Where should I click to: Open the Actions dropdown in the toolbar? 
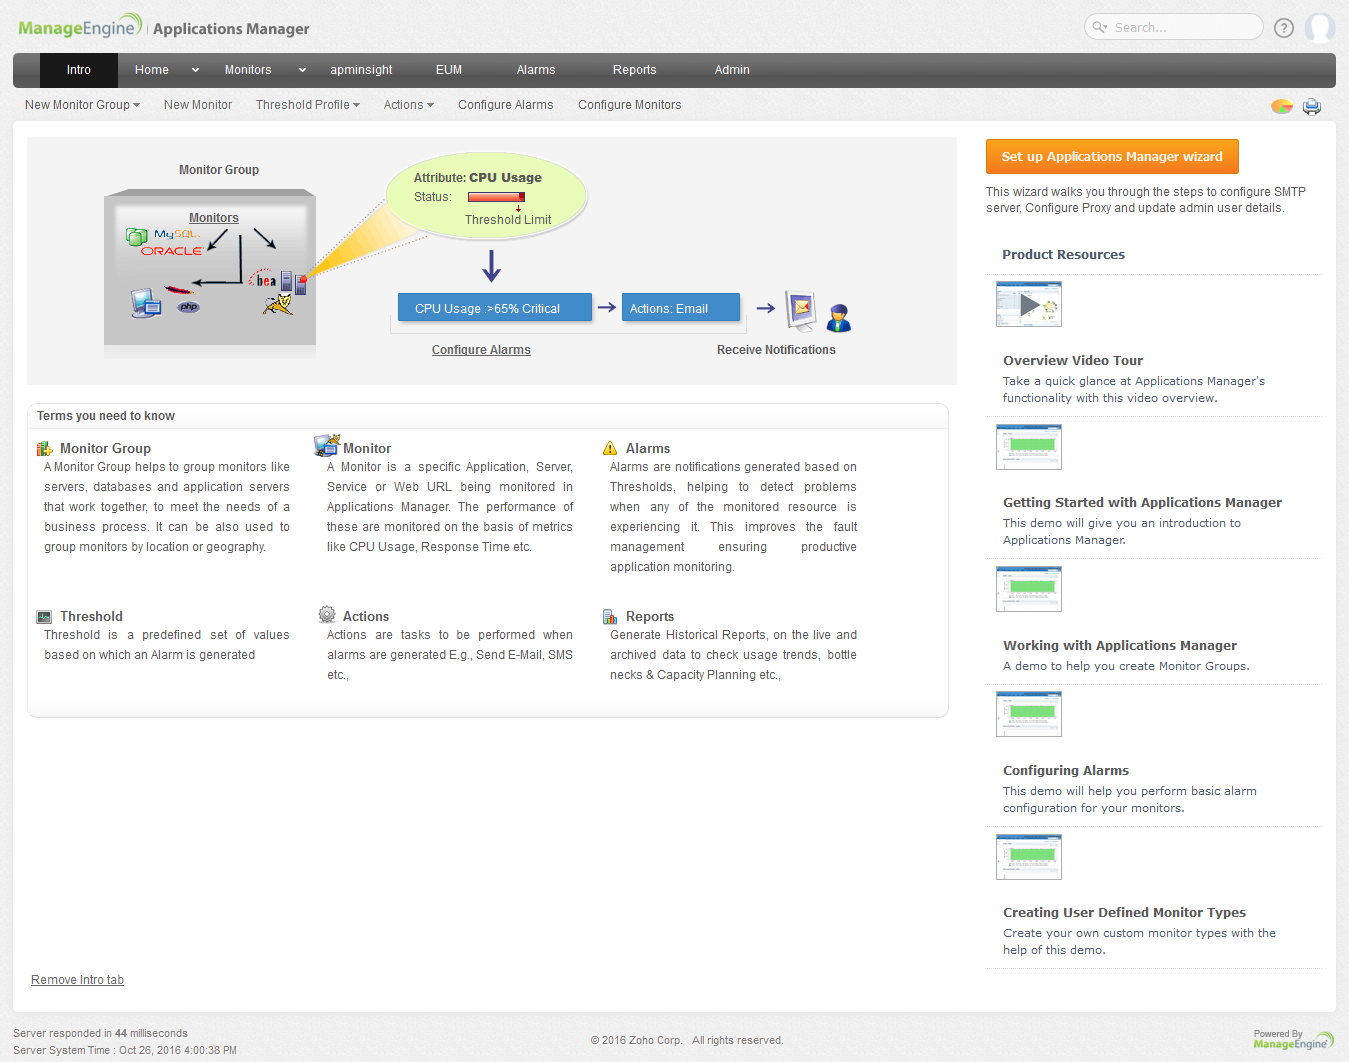point(408,105)
